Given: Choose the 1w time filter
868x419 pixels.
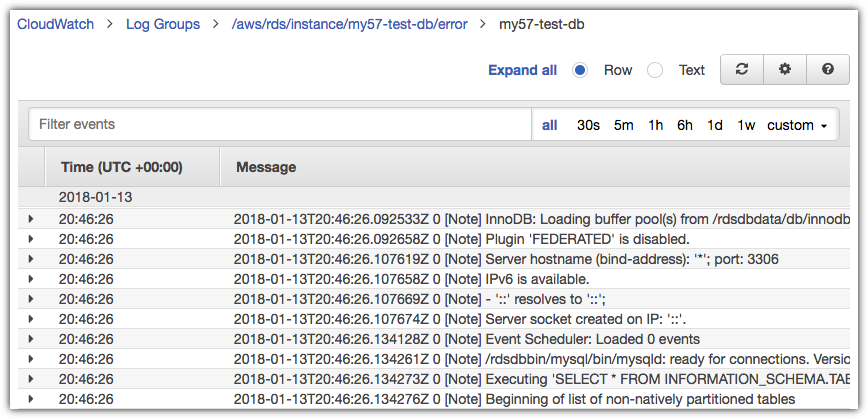Looking at the screenshot, I should [x=746, y=126].
